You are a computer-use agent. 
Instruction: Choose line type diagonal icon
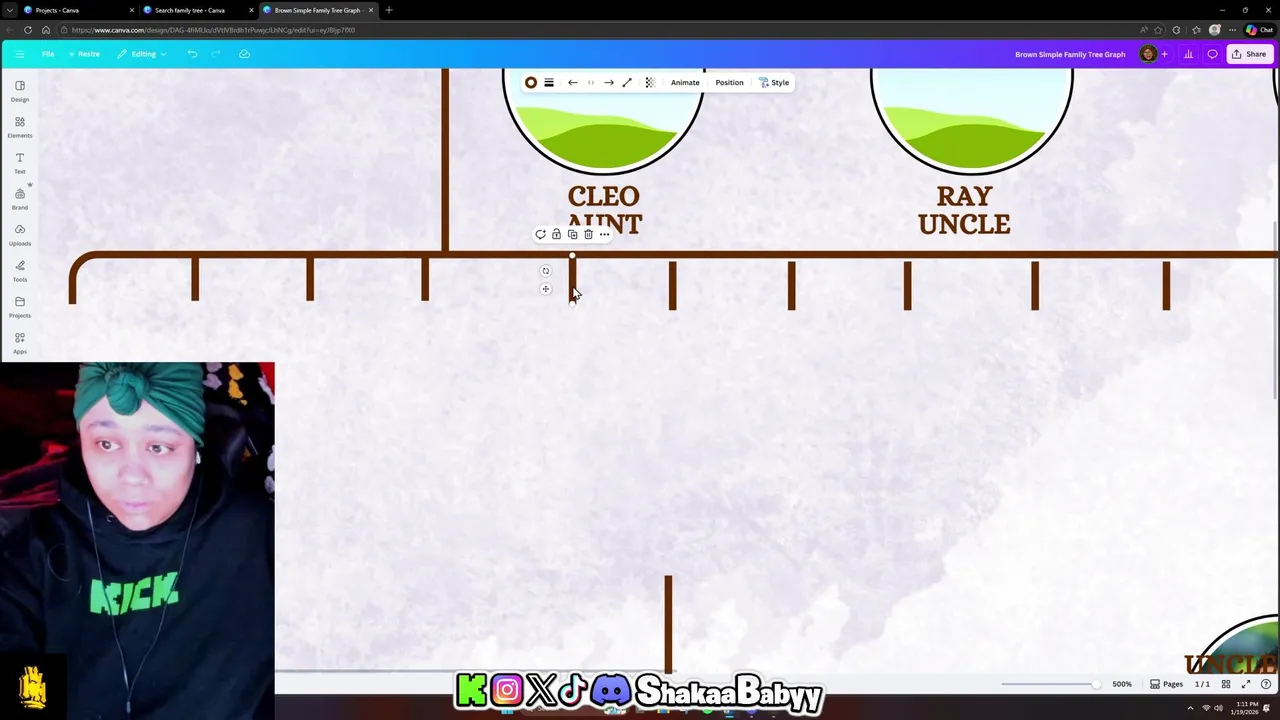coord(627,83)
